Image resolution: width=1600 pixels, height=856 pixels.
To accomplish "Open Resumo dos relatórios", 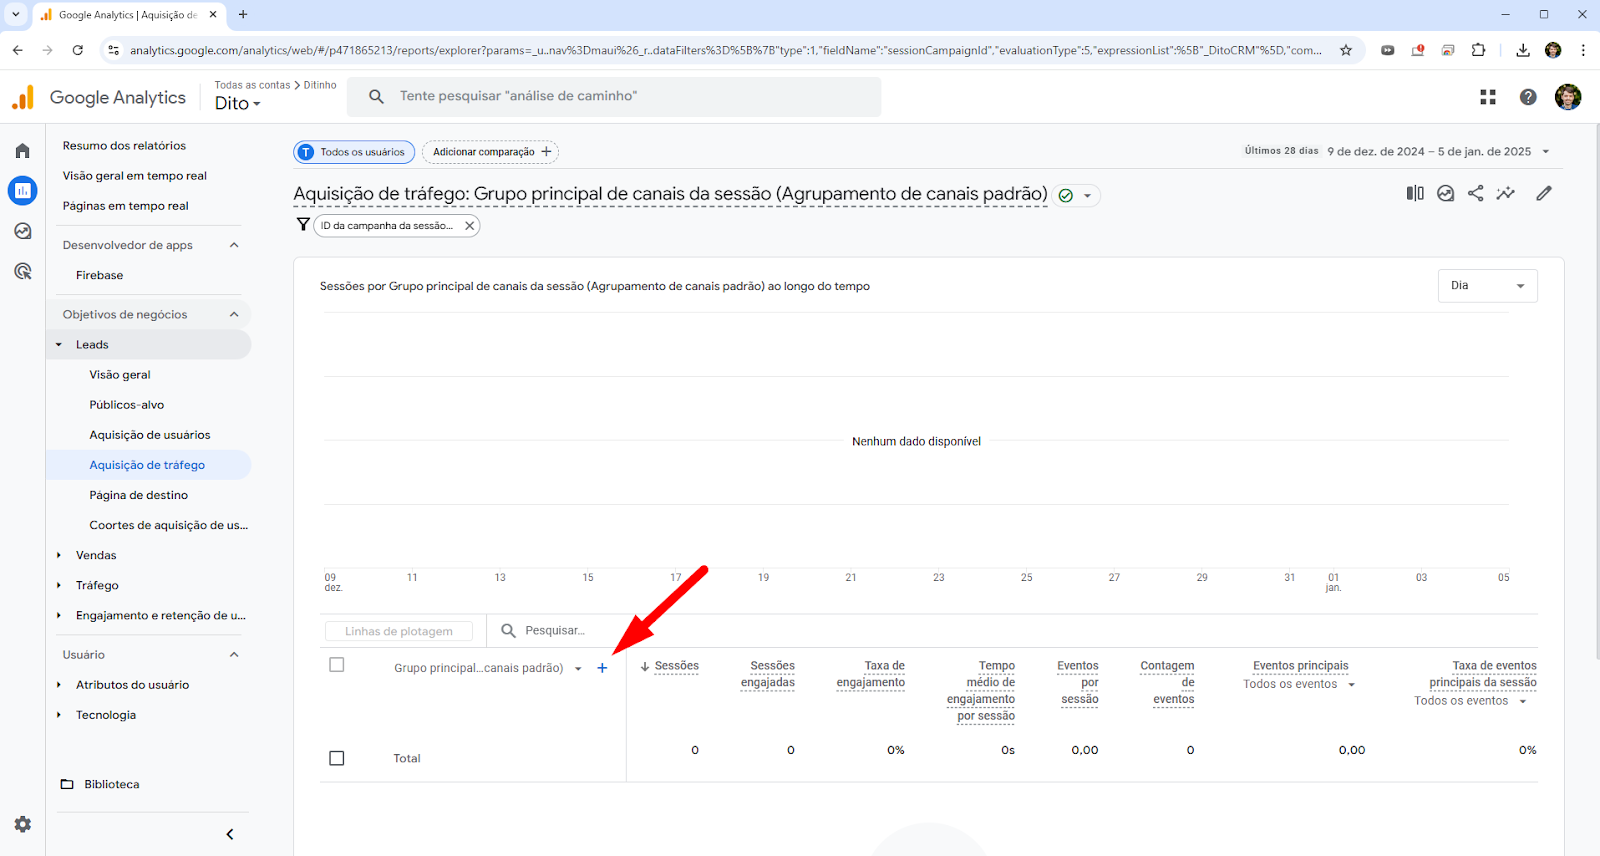I will point(124,146).
